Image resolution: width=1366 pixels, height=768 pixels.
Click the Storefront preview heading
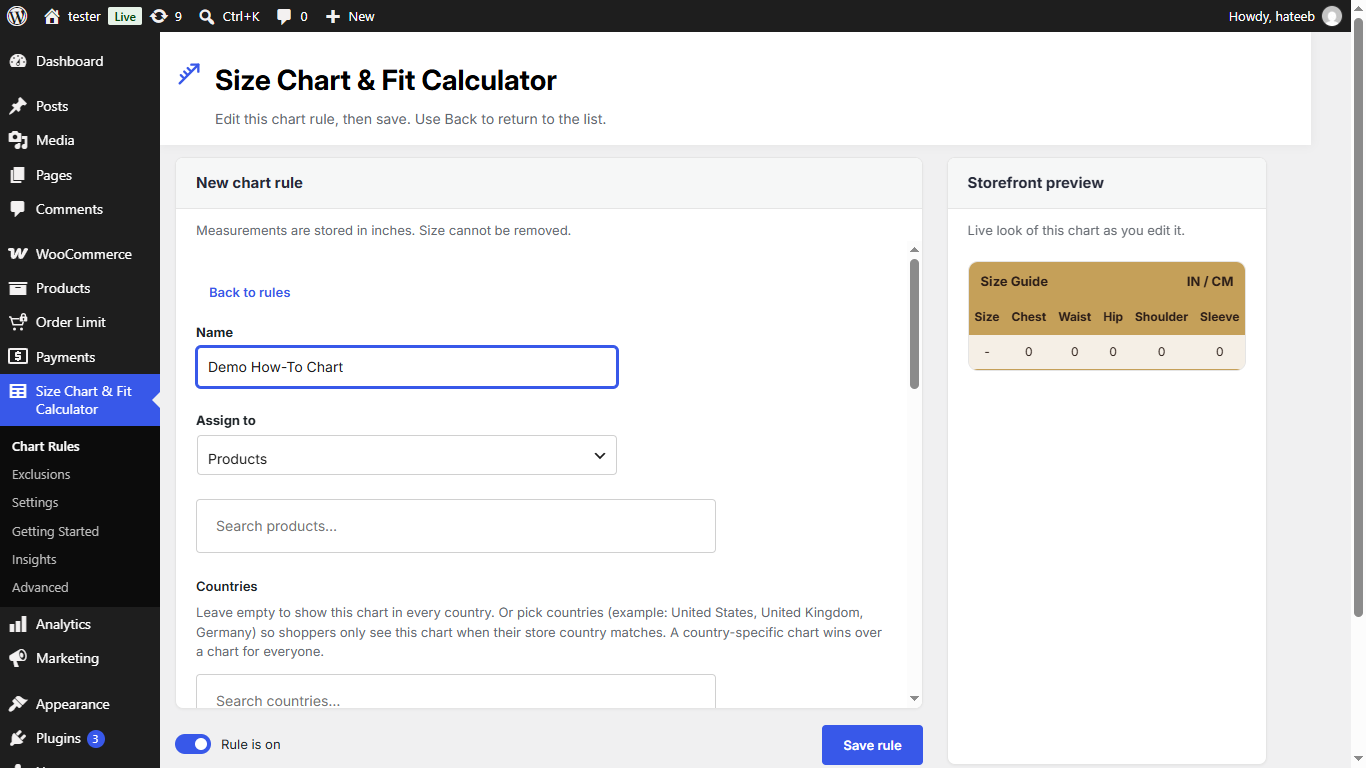click(1035, 183)
